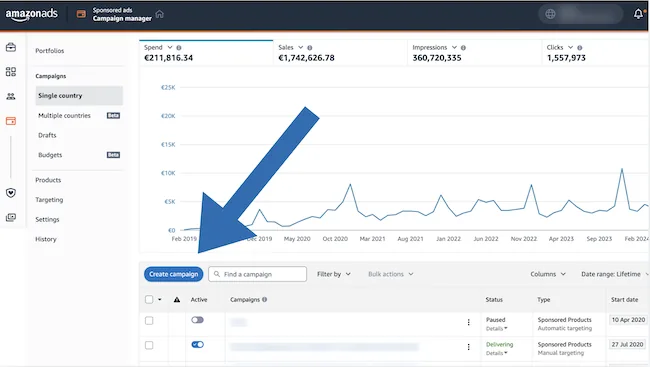Screen dimensions: 650x367
Task: Open the briefcase icon in left sidebar
Action: (x=11, y=47)
